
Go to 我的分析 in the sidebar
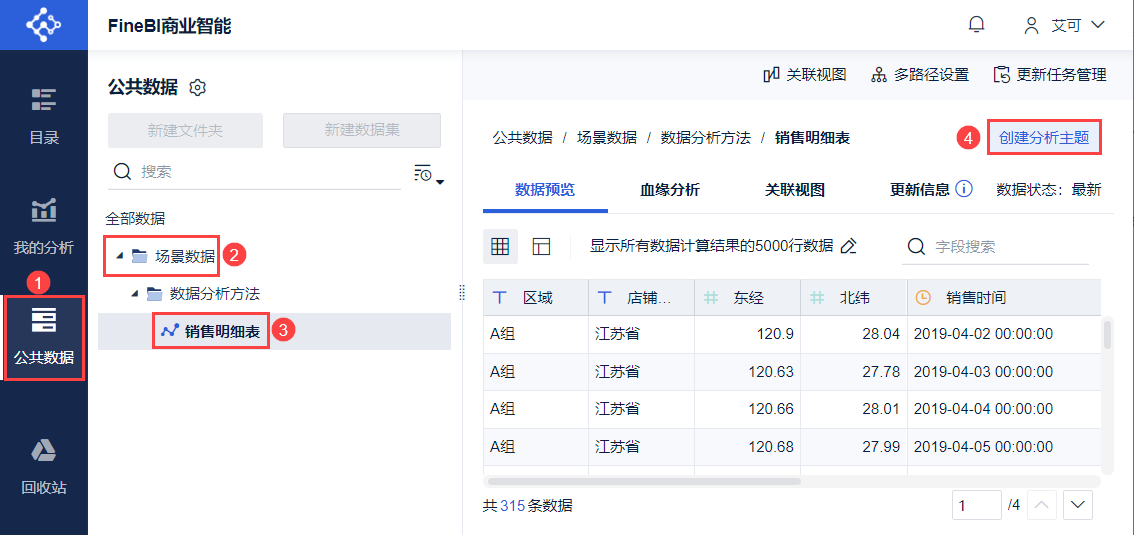[43, 226]
